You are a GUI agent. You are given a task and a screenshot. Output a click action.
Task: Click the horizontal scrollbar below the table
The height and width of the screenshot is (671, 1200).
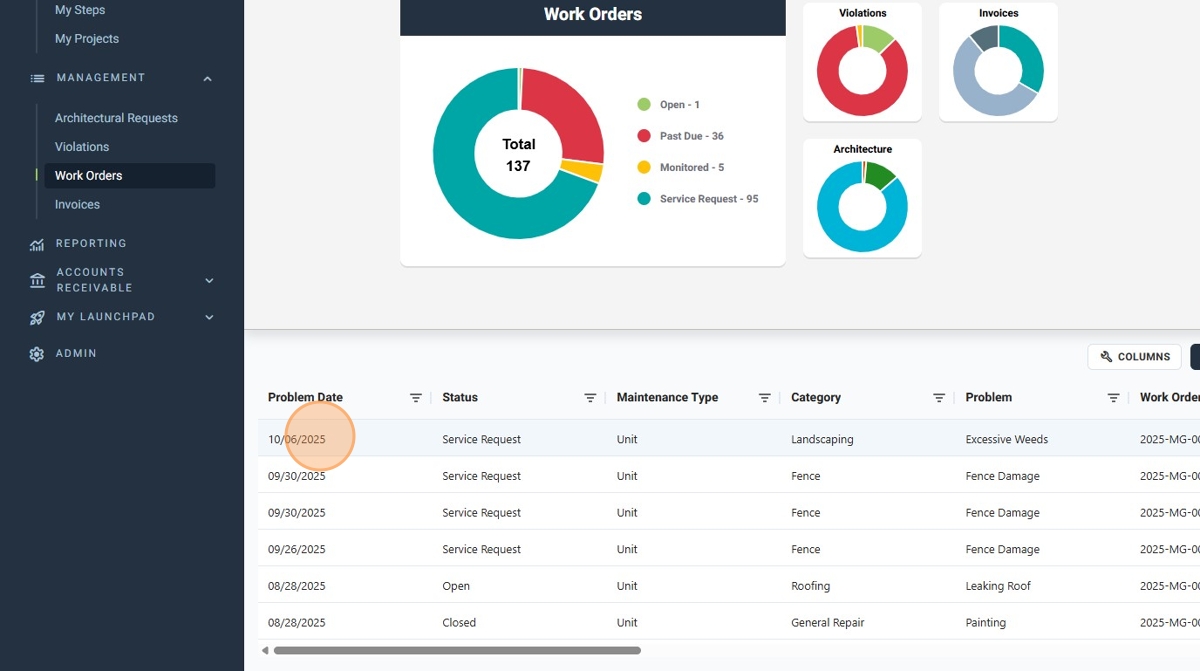(457, 651)
